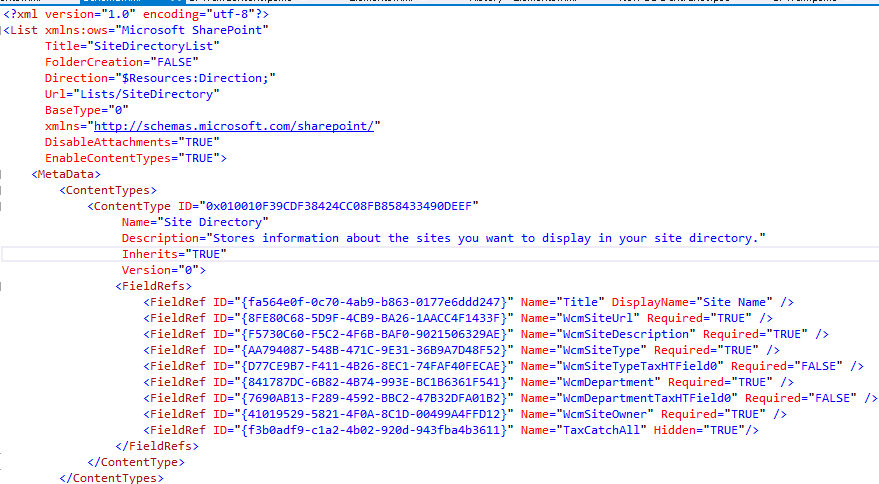
Task: Open the schemas.microsoft.com/sharepoint hyperlink
Action: 234,126
